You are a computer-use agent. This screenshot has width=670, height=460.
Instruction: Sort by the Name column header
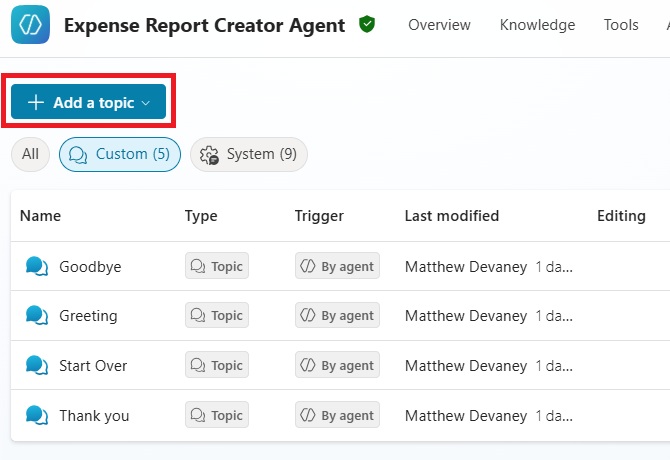(40, 216)
